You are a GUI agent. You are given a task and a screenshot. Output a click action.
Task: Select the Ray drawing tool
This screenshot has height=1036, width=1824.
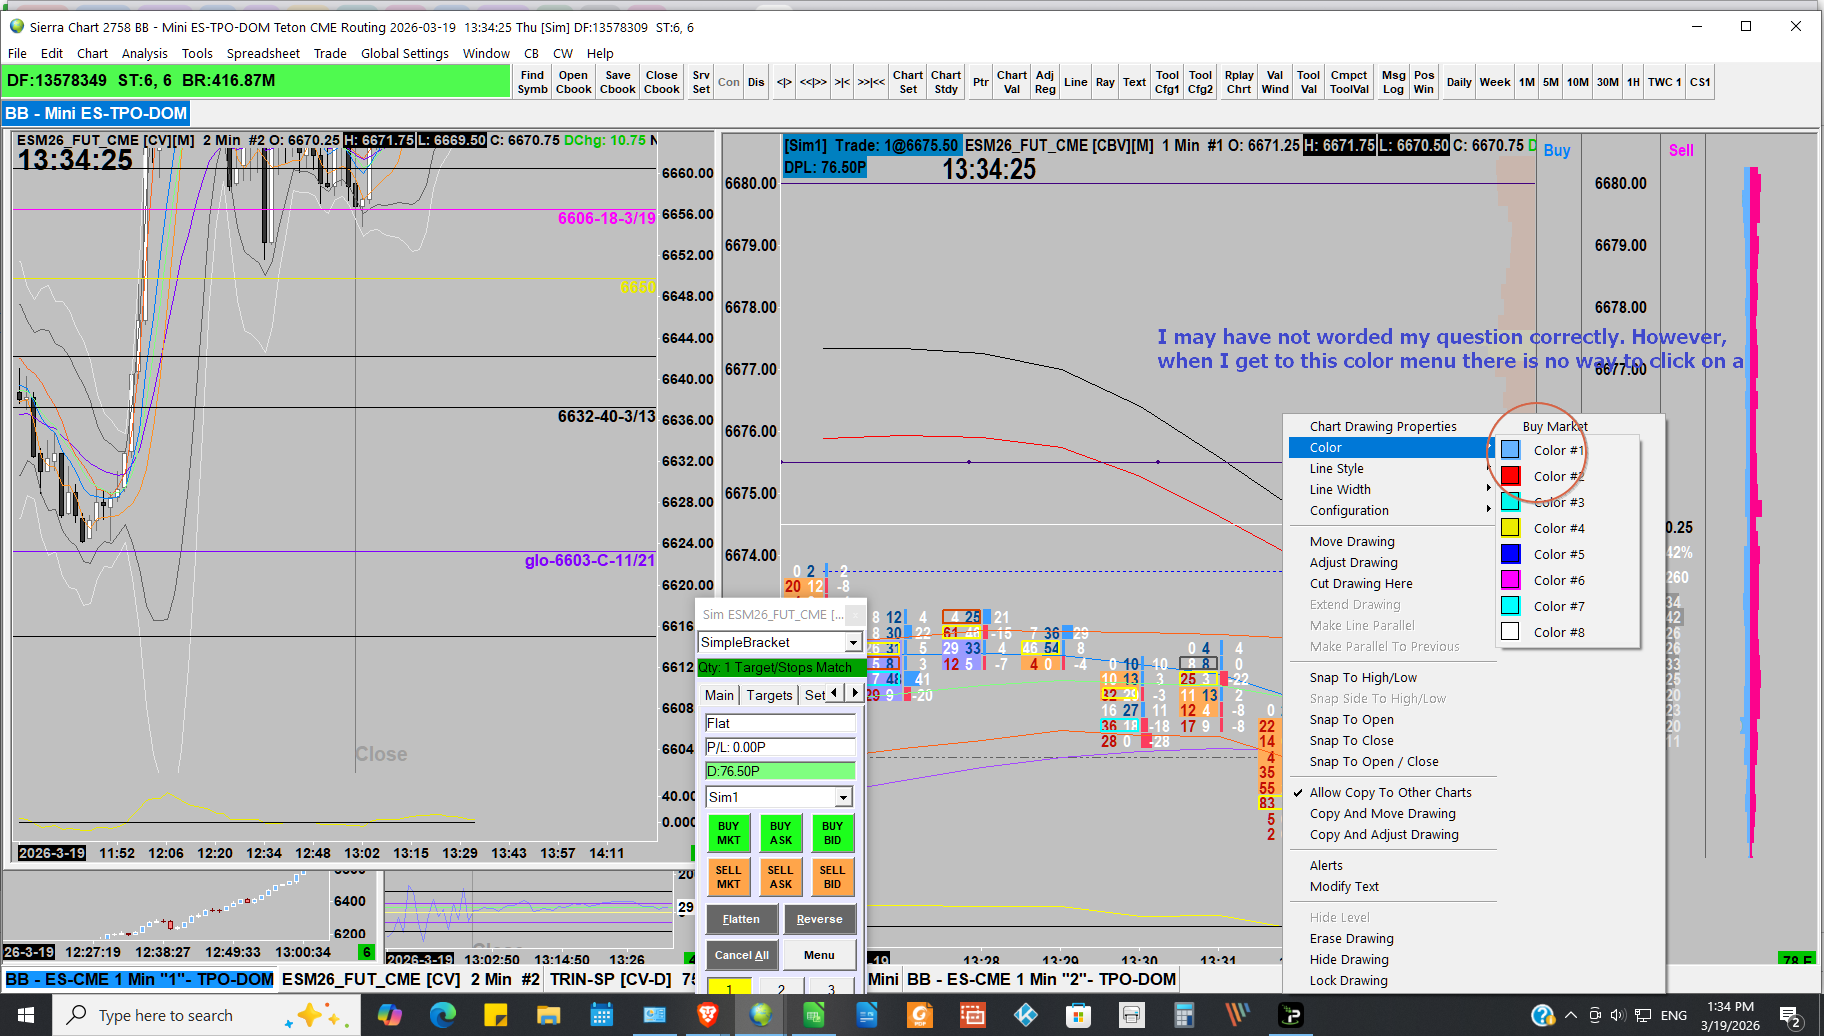pos(1105,82)
